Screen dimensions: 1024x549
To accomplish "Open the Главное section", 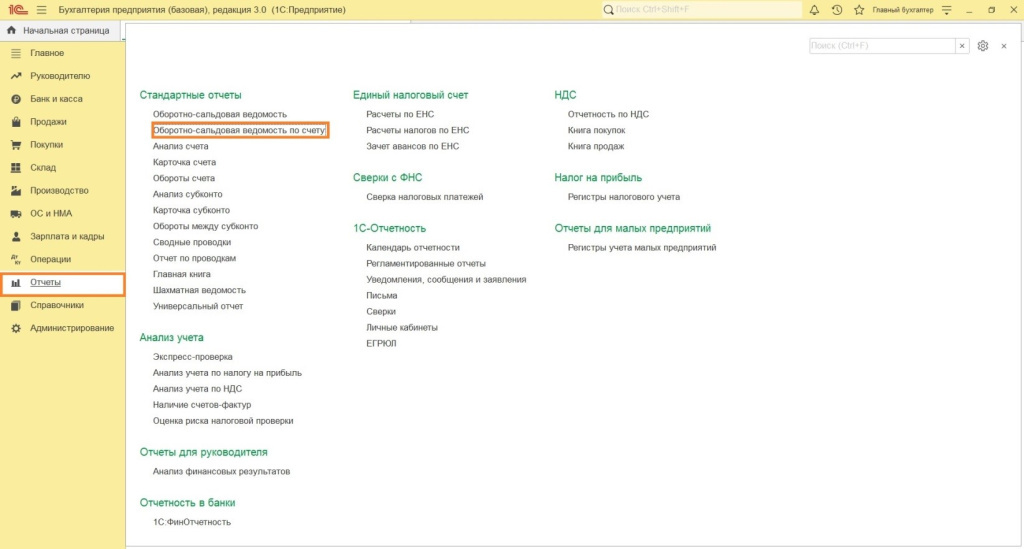I will [x=47, y=53].
